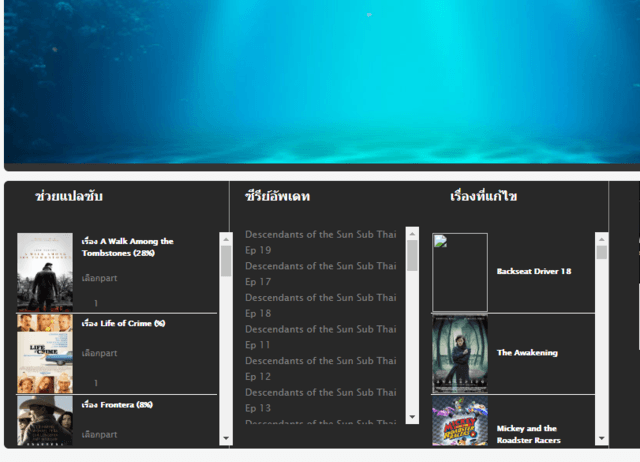Click the broken Backseat Driver 18 thumbnail
This screenshot has width=640, height=462.
tap(460, 272)
